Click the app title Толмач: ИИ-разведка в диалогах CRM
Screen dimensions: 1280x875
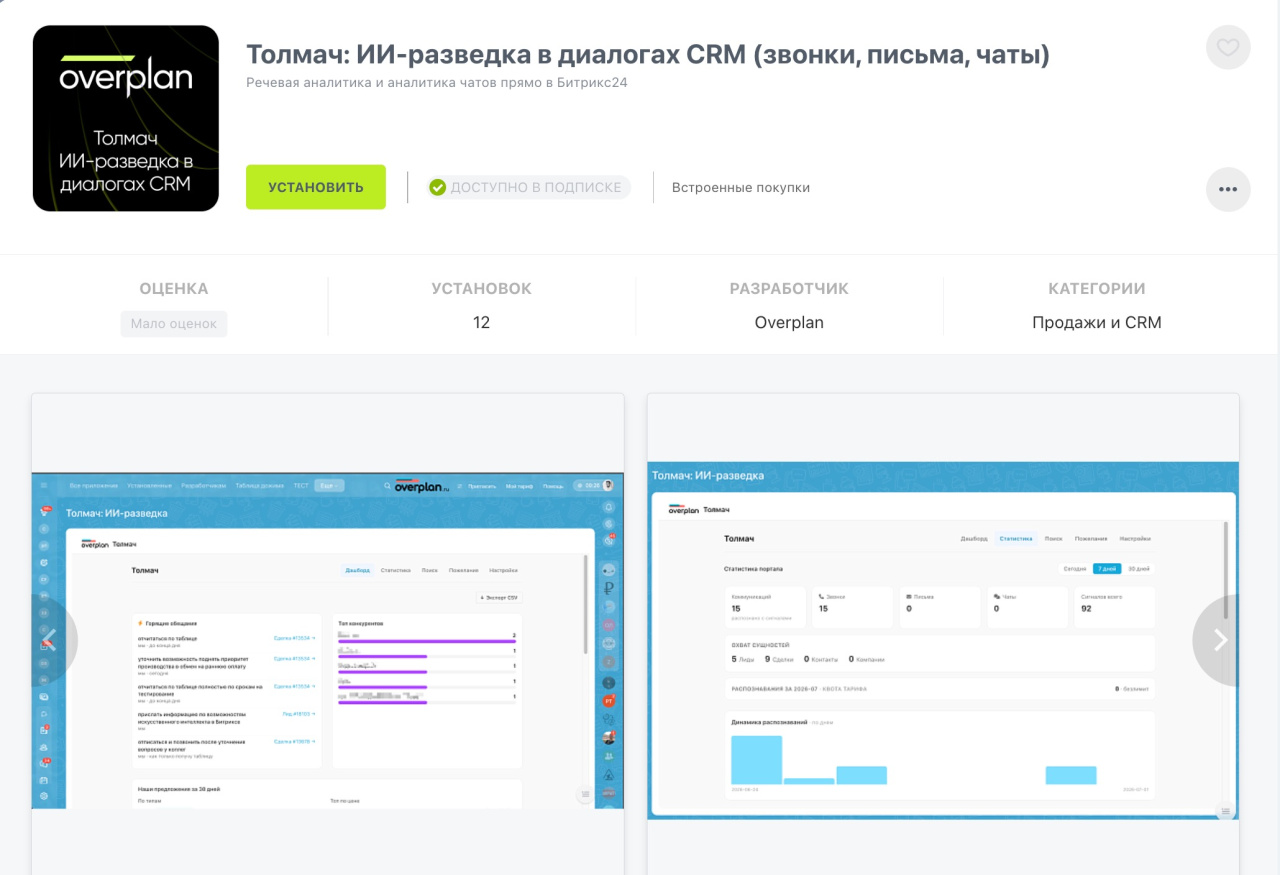(648, 54)
